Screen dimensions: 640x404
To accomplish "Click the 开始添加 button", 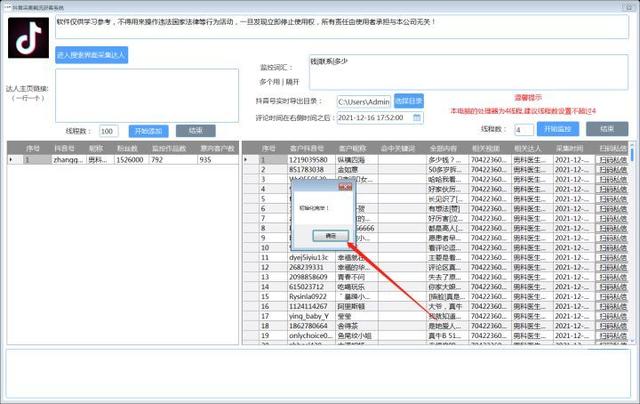I will [x=149, y=131].
